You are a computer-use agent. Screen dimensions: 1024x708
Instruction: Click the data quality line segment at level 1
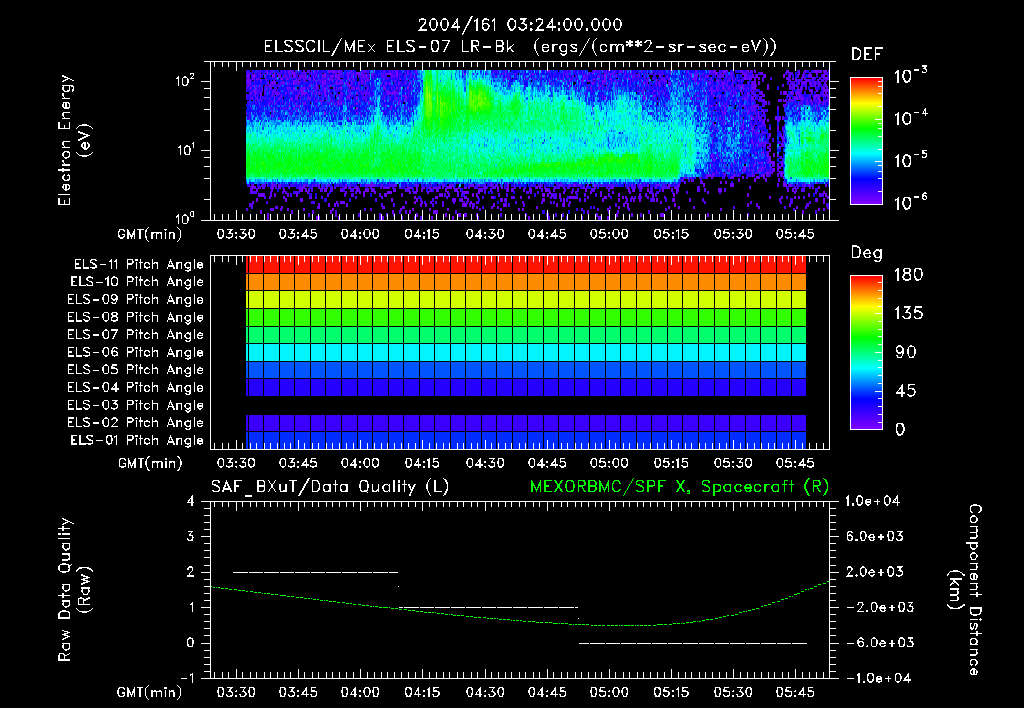[x=488, y=607]
